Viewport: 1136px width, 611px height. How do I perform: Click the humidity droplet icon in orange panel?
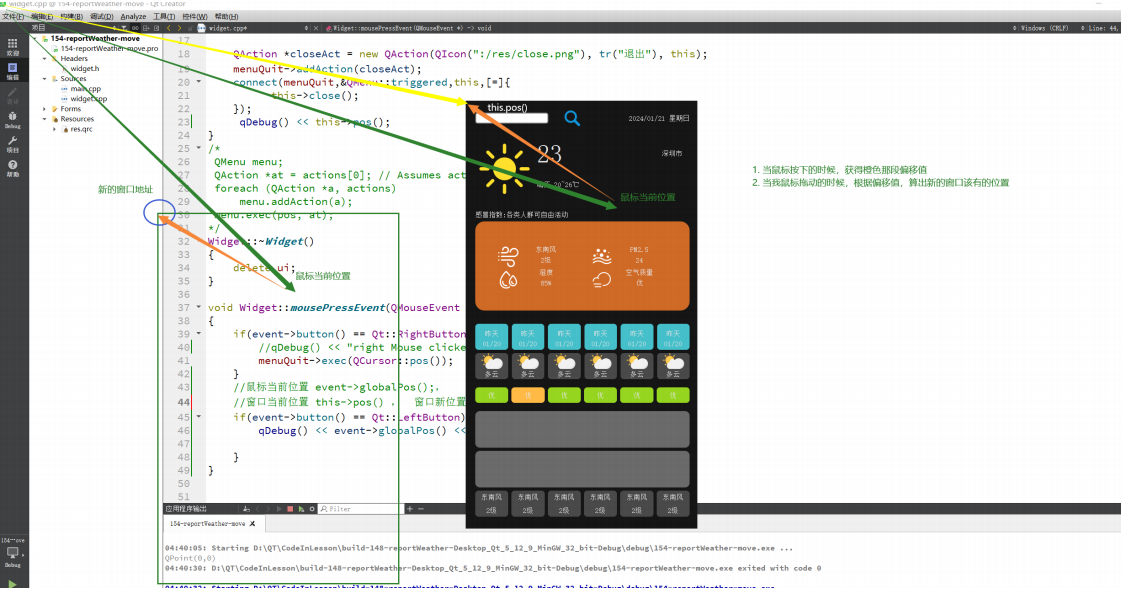pos(508,280)
